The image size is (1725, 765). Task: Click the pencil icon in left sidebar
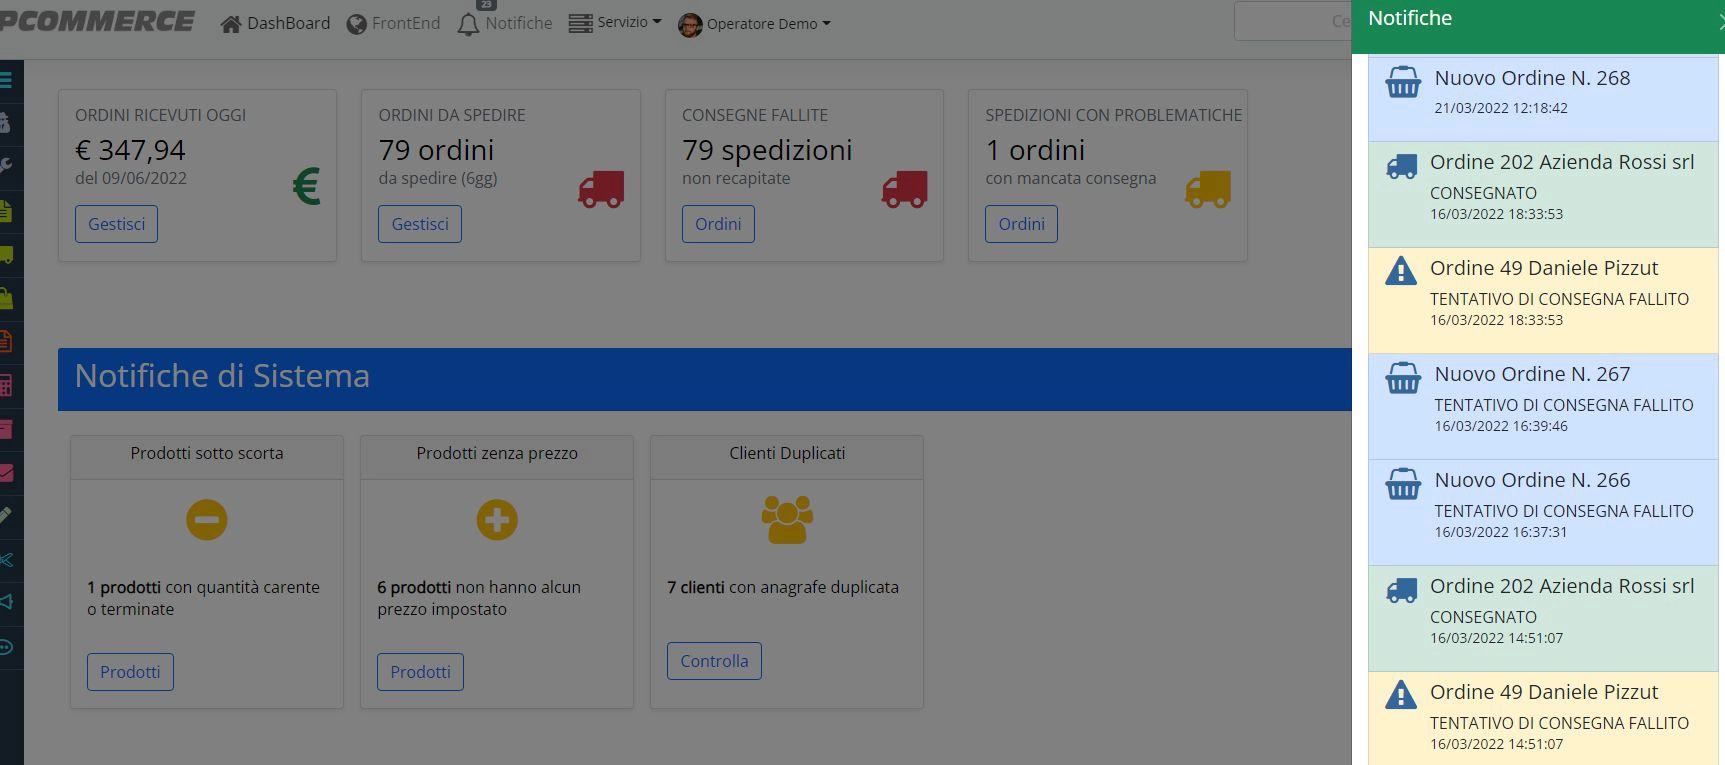[x=5, y=516]
